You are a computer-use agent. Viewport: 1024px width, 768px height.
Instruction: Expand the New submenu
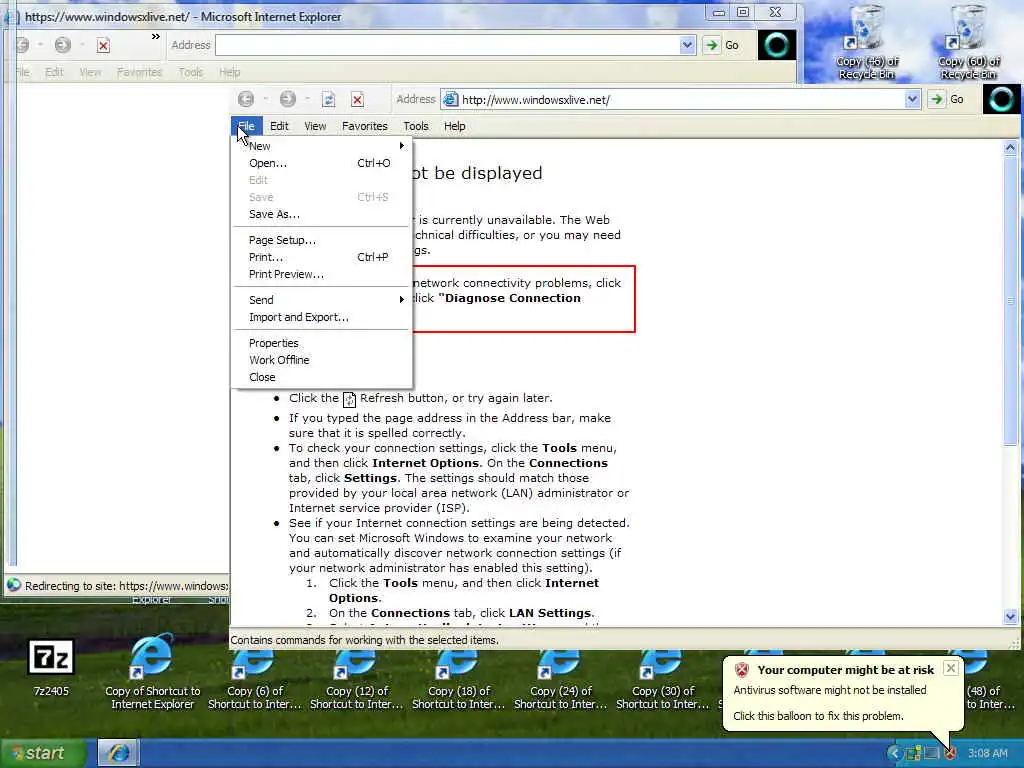tap(323, 146)
